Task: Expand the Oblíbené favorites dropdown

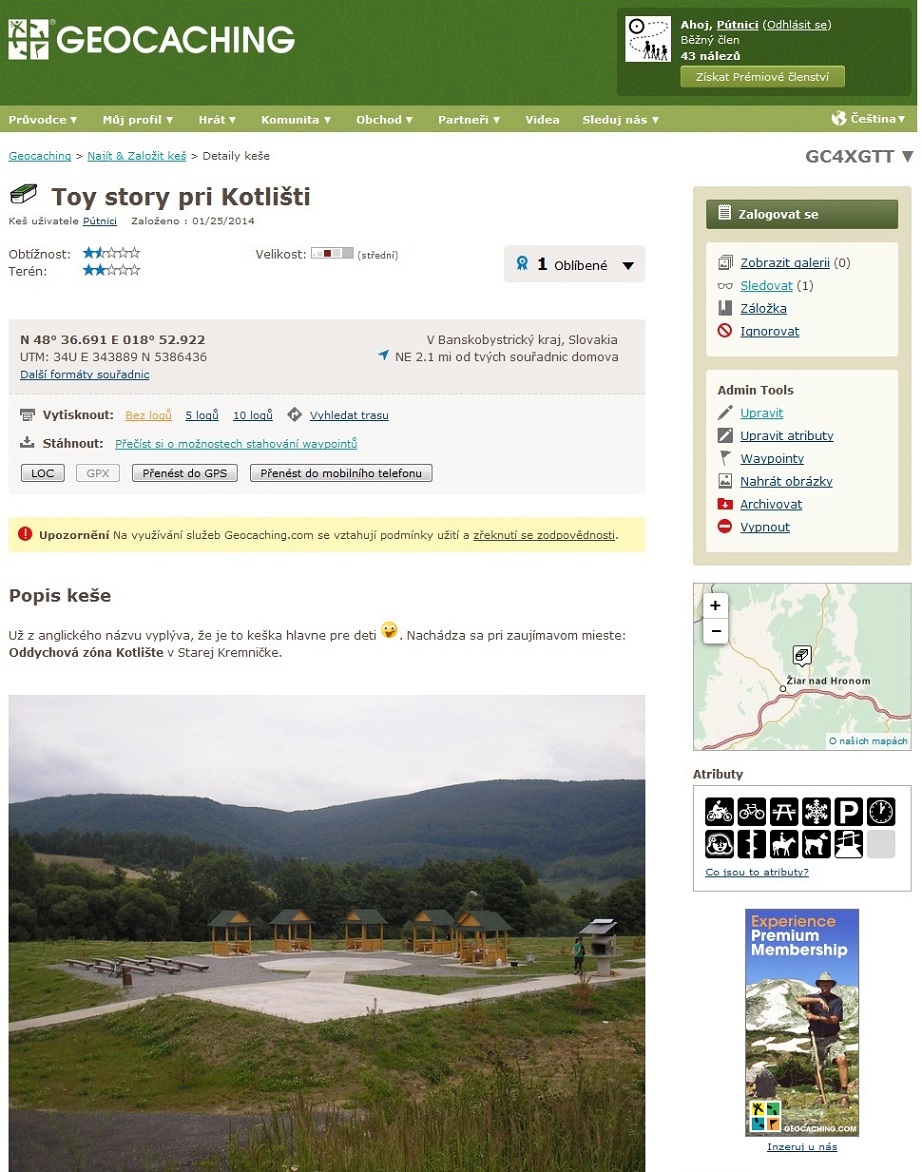Action: coord(574,264)
